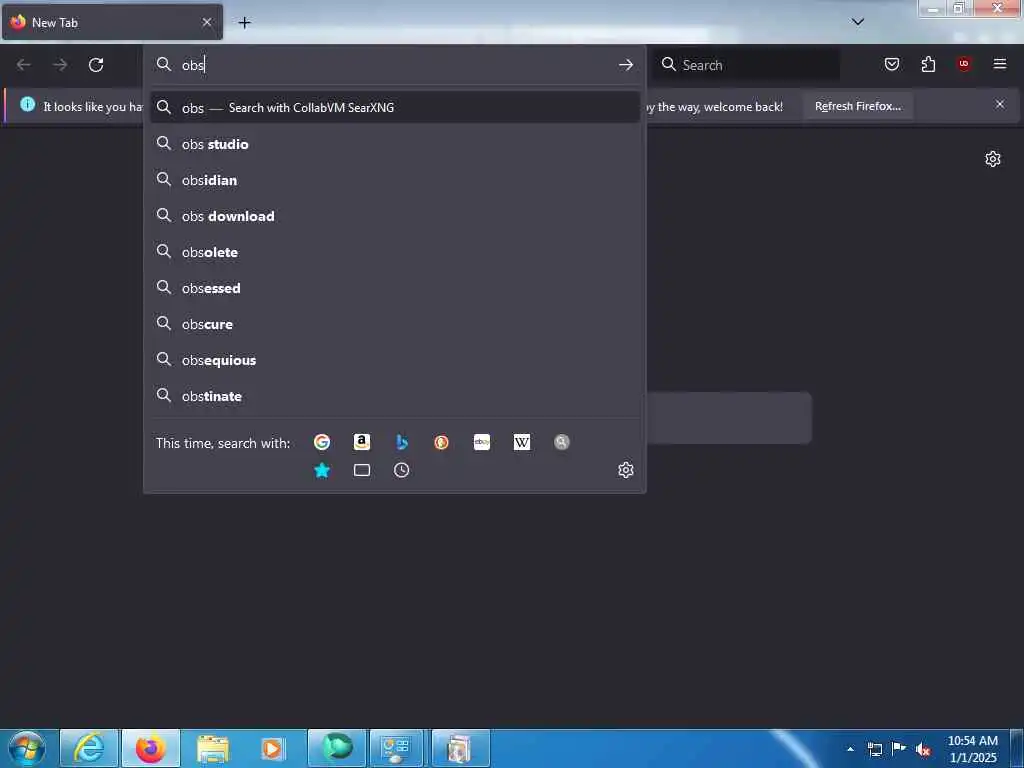This screenshot has width=1024, height=768.
Task: Personalize new tab gear icon
Action: pyautogui.click(x=993, y=159)
